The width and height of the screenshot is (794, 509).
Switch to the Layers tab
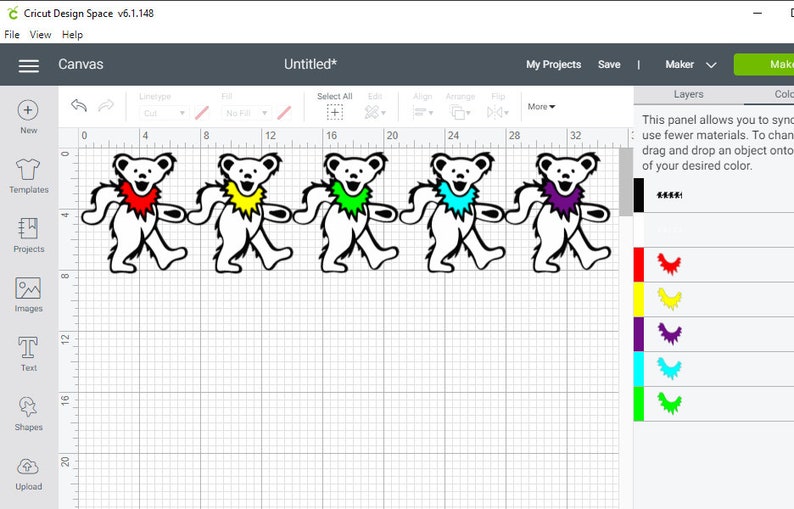click(x=688, y=94)
